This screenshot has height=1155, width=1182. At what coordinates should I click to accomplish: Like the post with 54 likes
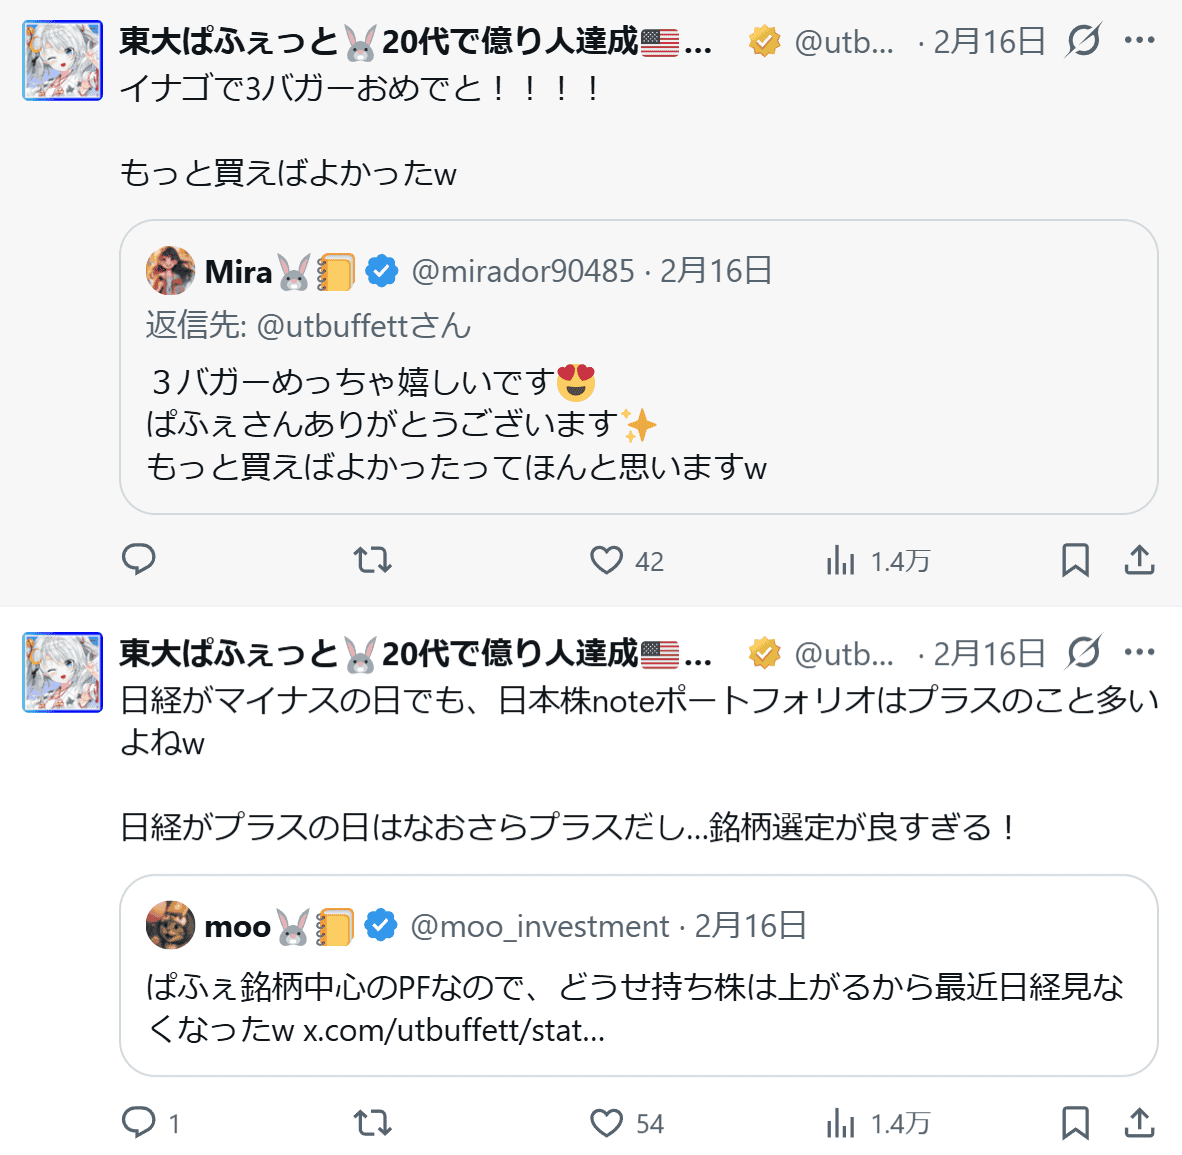click(x=606, y=1123)
